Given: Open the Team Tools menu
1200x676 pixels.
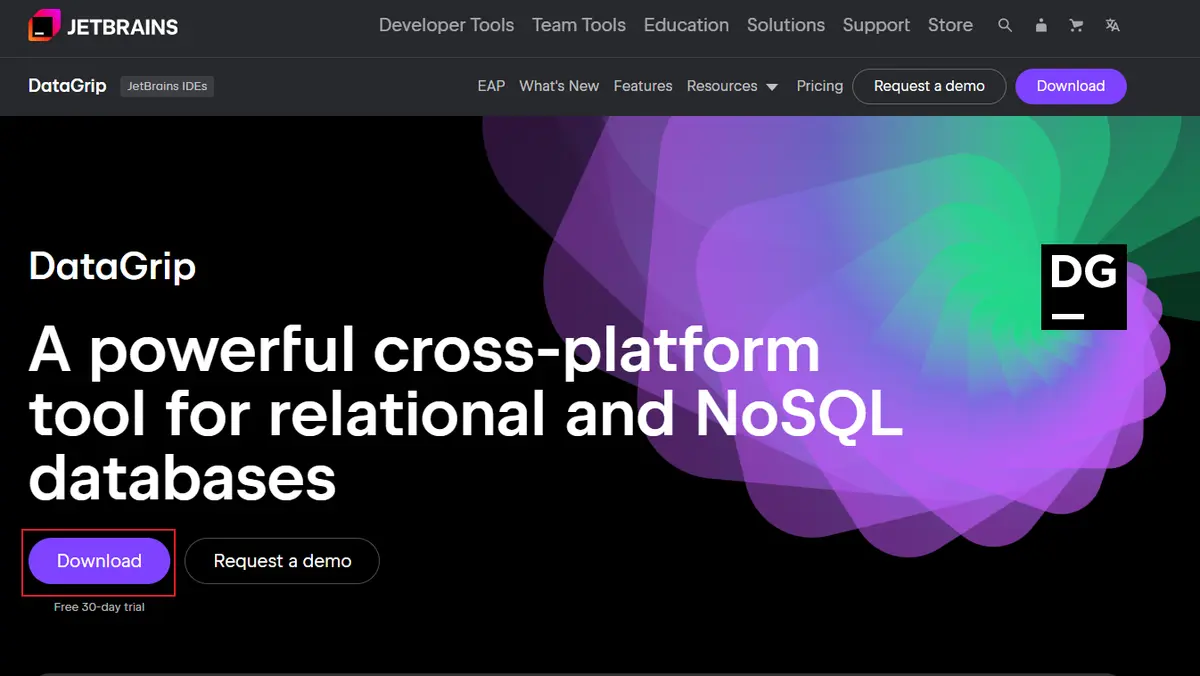Looking at the screenshot, I should click(x=579, y=26).
